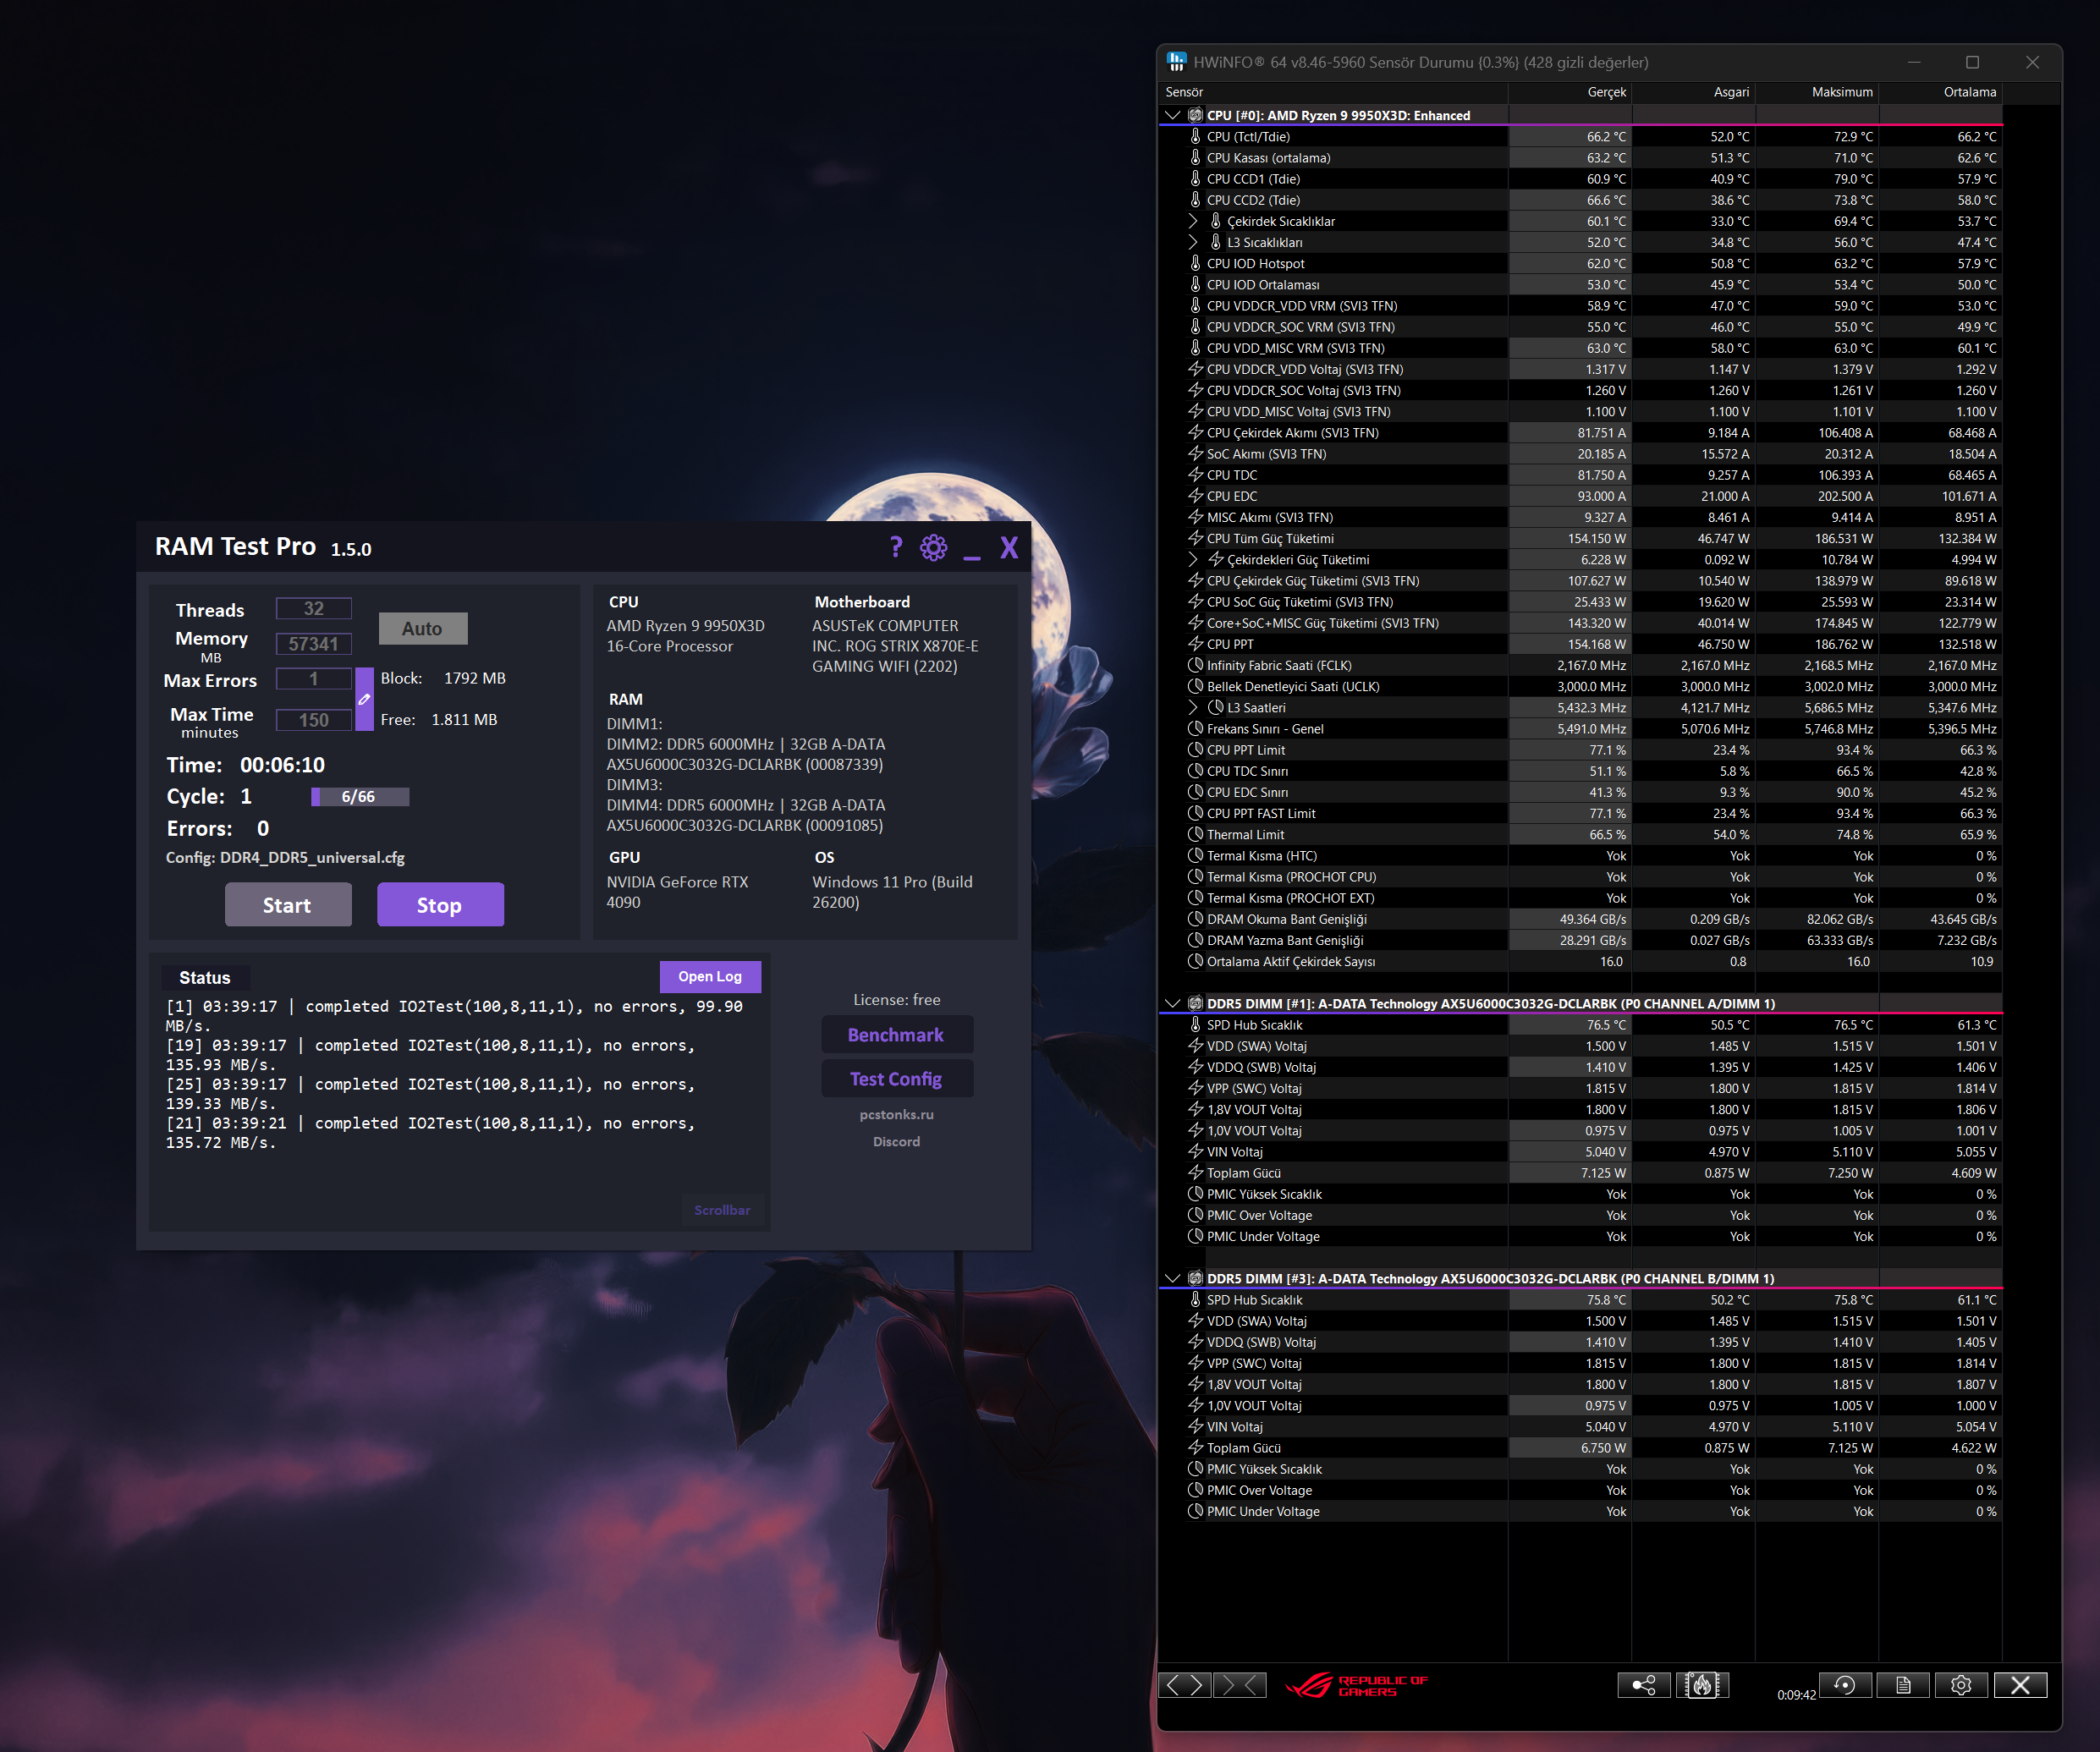The image size is (2100, 1752).
Task: Open the test log with Open Log
Action: point(710,976)
